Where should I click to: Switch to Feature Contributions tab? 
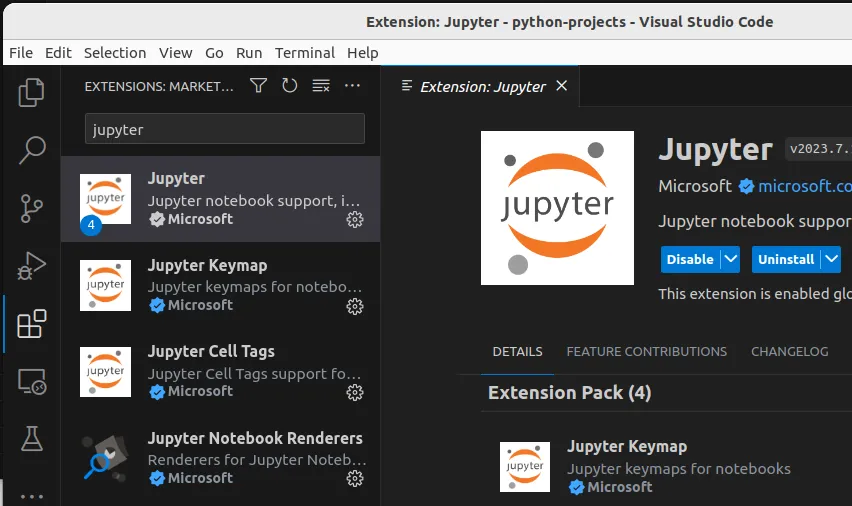pyautogui.click(x=646, y=352)
